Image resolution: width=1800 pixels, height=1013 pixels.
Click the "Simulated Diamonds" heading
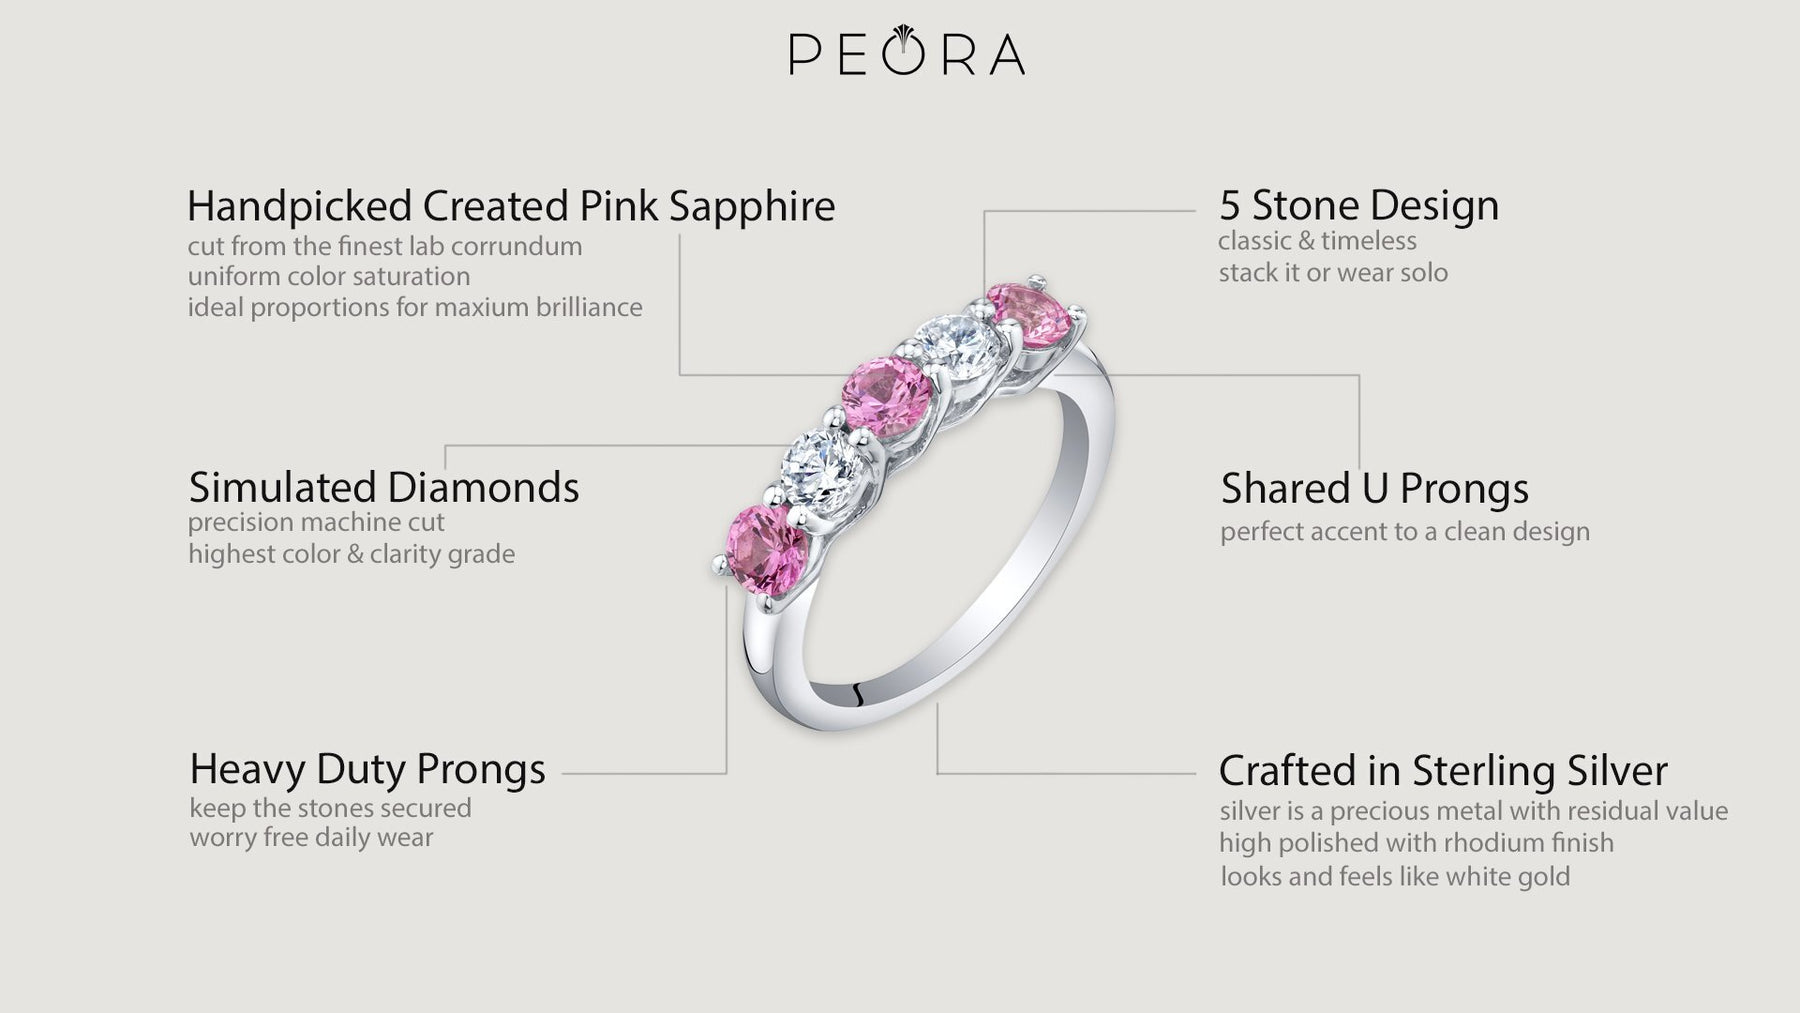pyautogui.click(x=384, y=488)
